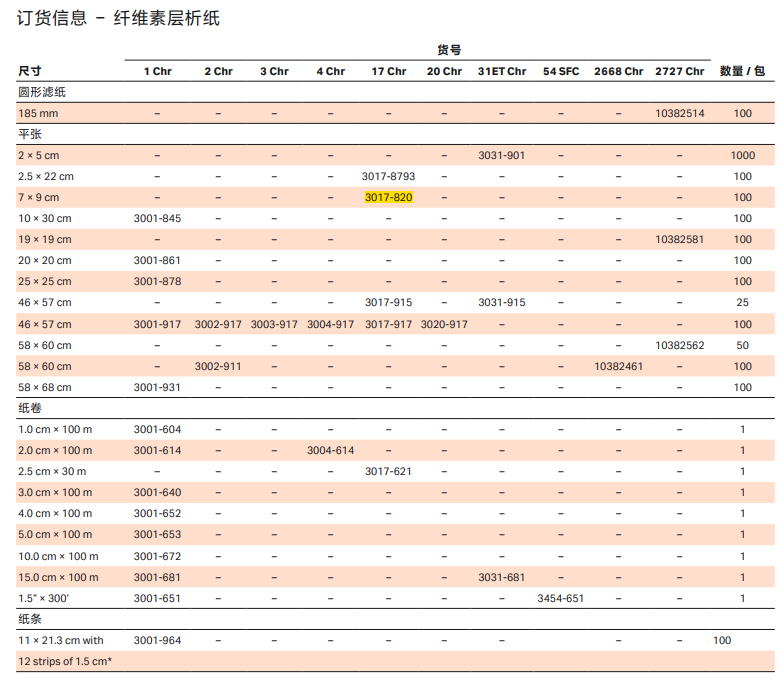This screenshot has width=782, height=678.
Task: Click the highlighted catalog number 3017-820
Action: click(388, 198)
